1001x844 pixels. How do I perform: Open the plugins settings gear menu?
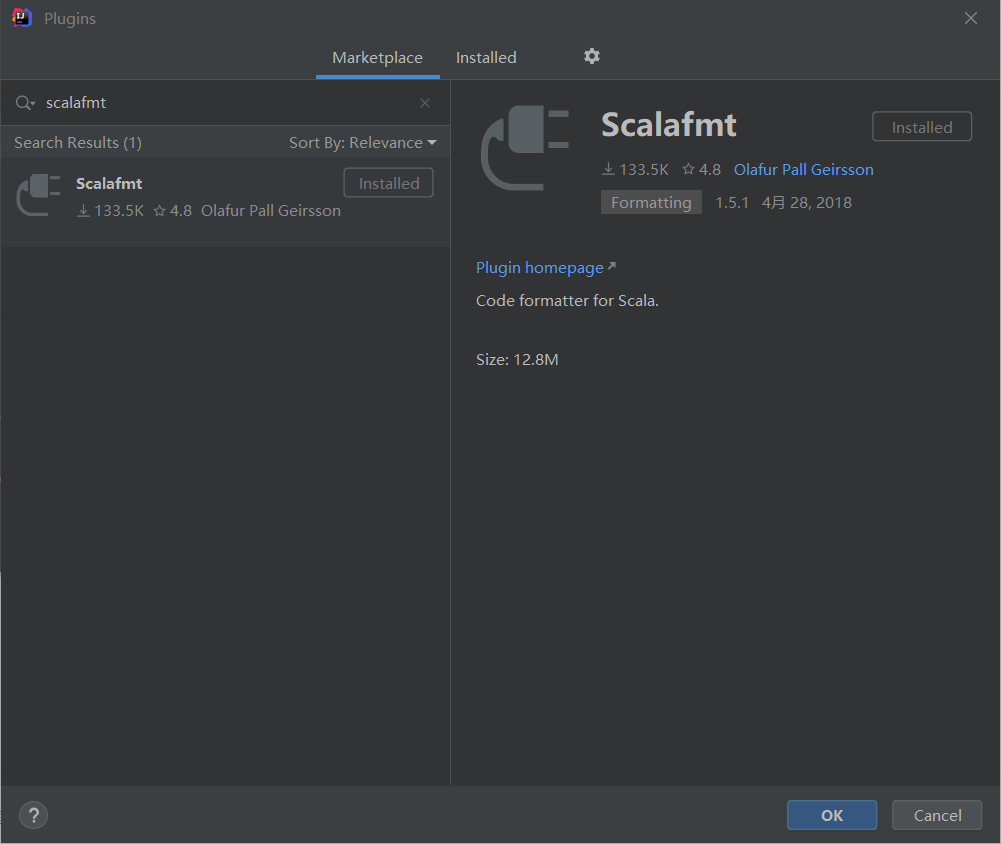click(x=592, y=56)
